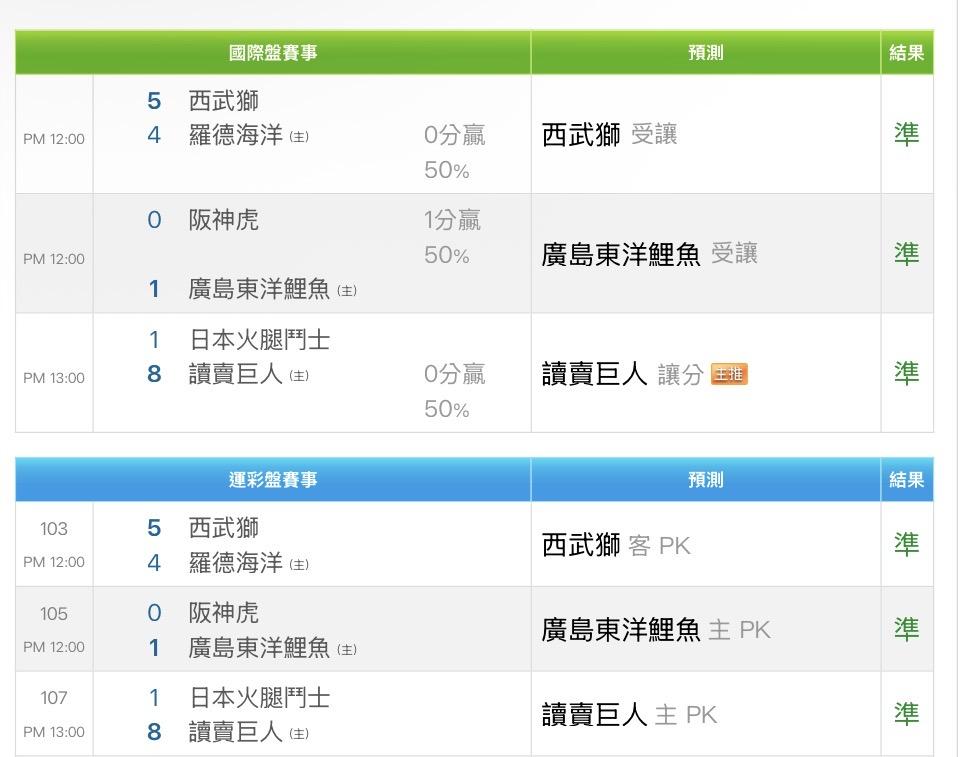
Task: Click game number 103
Action: tap(54, 529)
